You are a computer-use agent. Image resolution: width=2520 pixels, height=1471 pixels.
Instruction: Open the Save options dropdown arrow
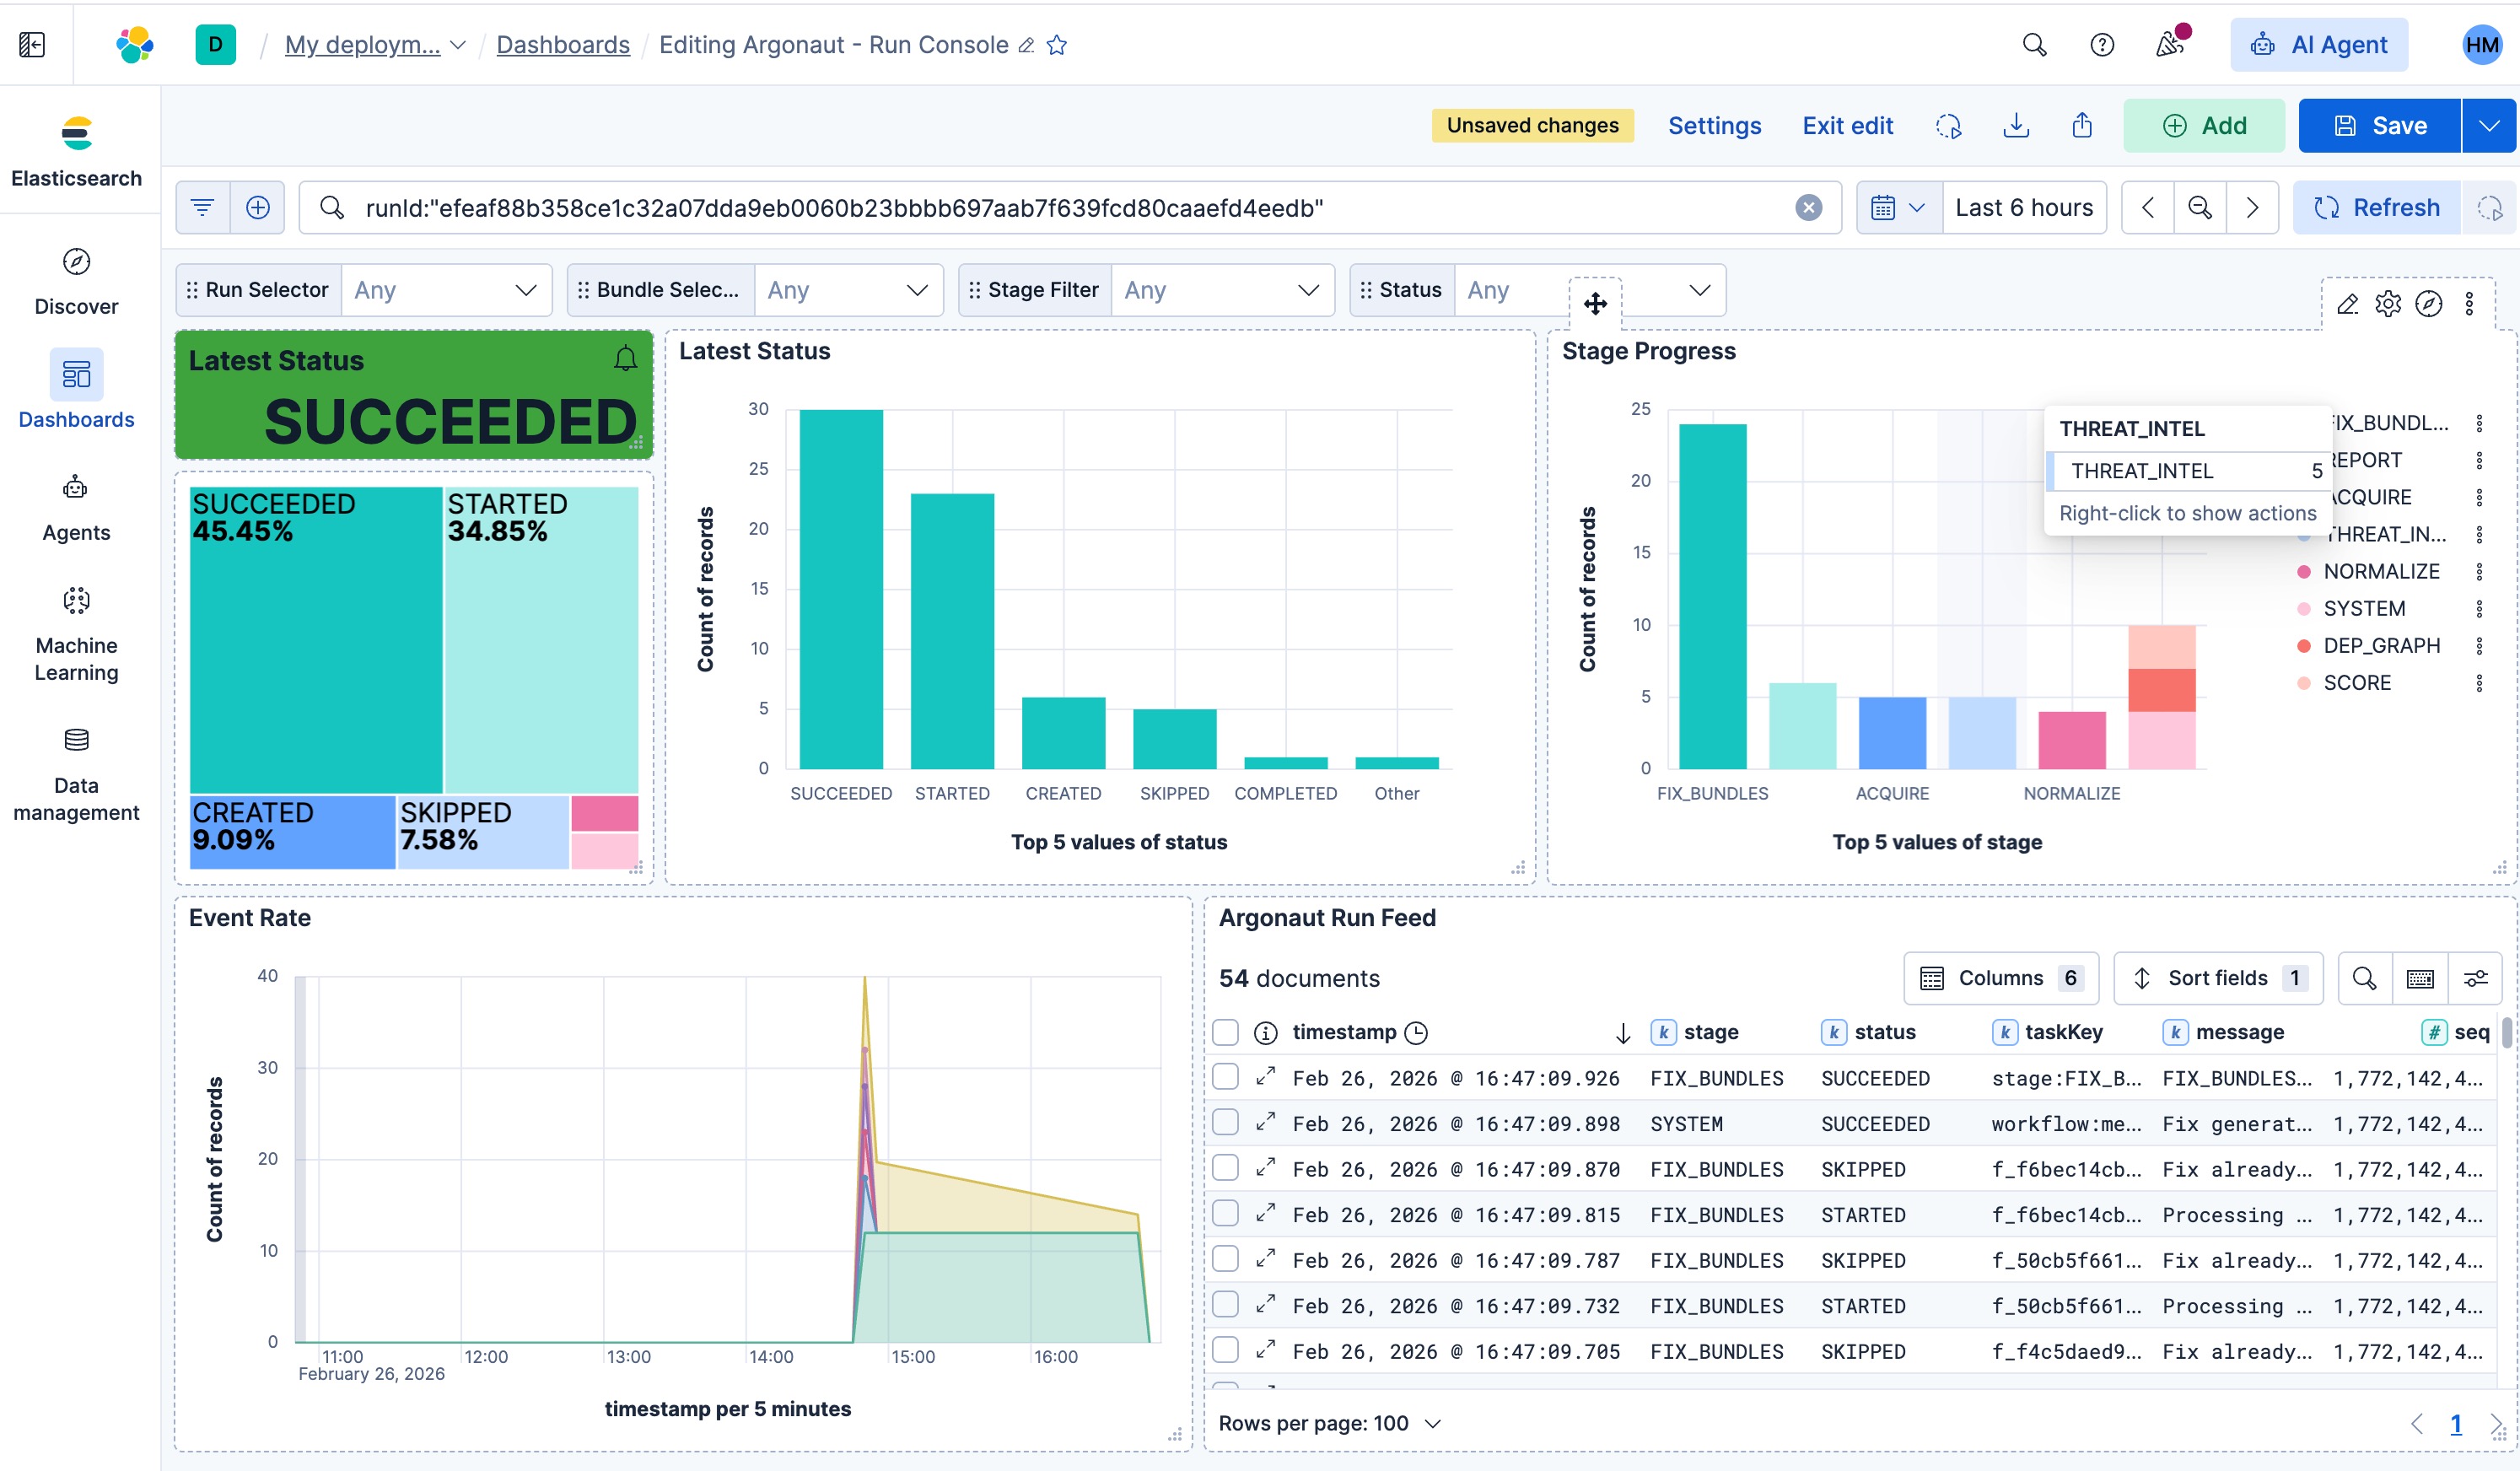click(x=2488, y=126)
